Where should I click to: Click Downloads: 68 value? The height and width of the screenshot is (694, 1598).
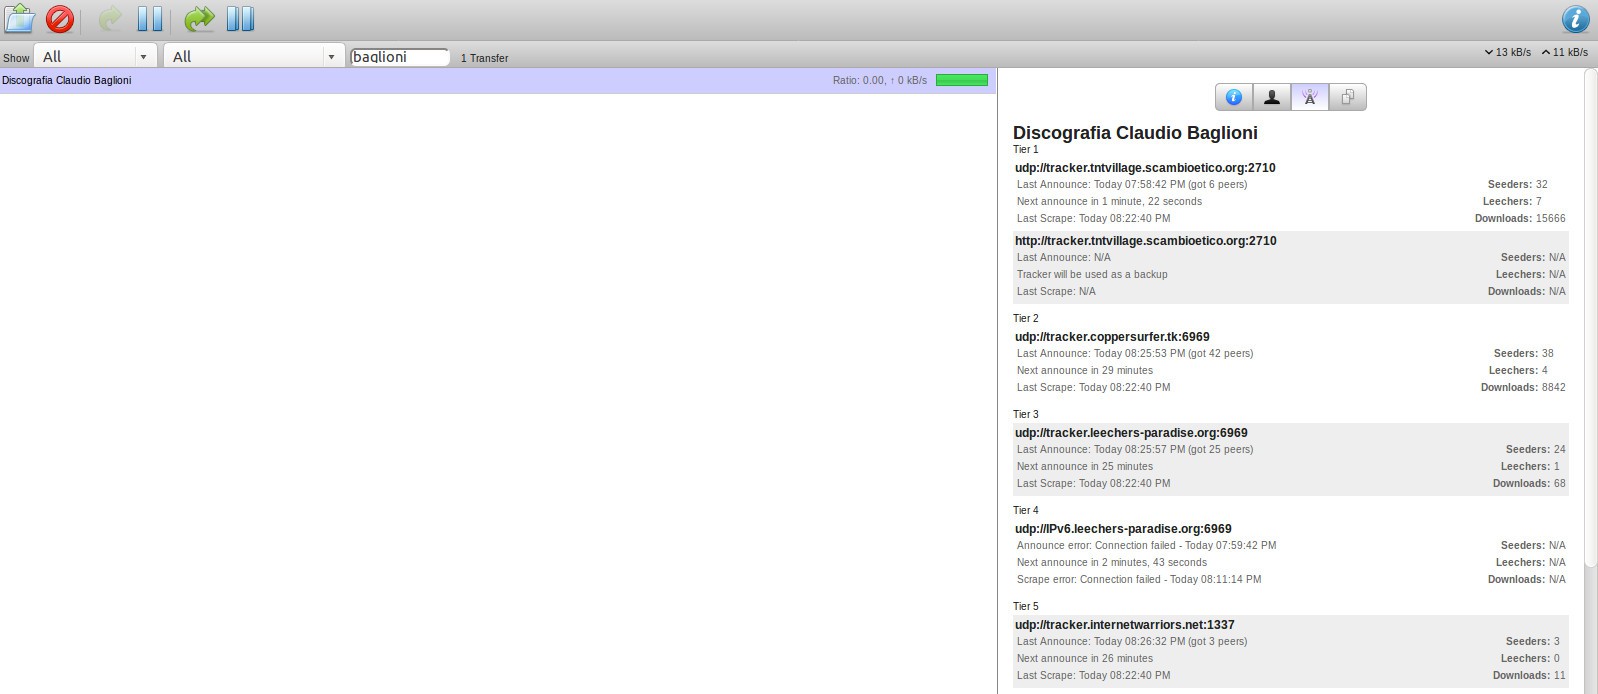point(1529,484)
